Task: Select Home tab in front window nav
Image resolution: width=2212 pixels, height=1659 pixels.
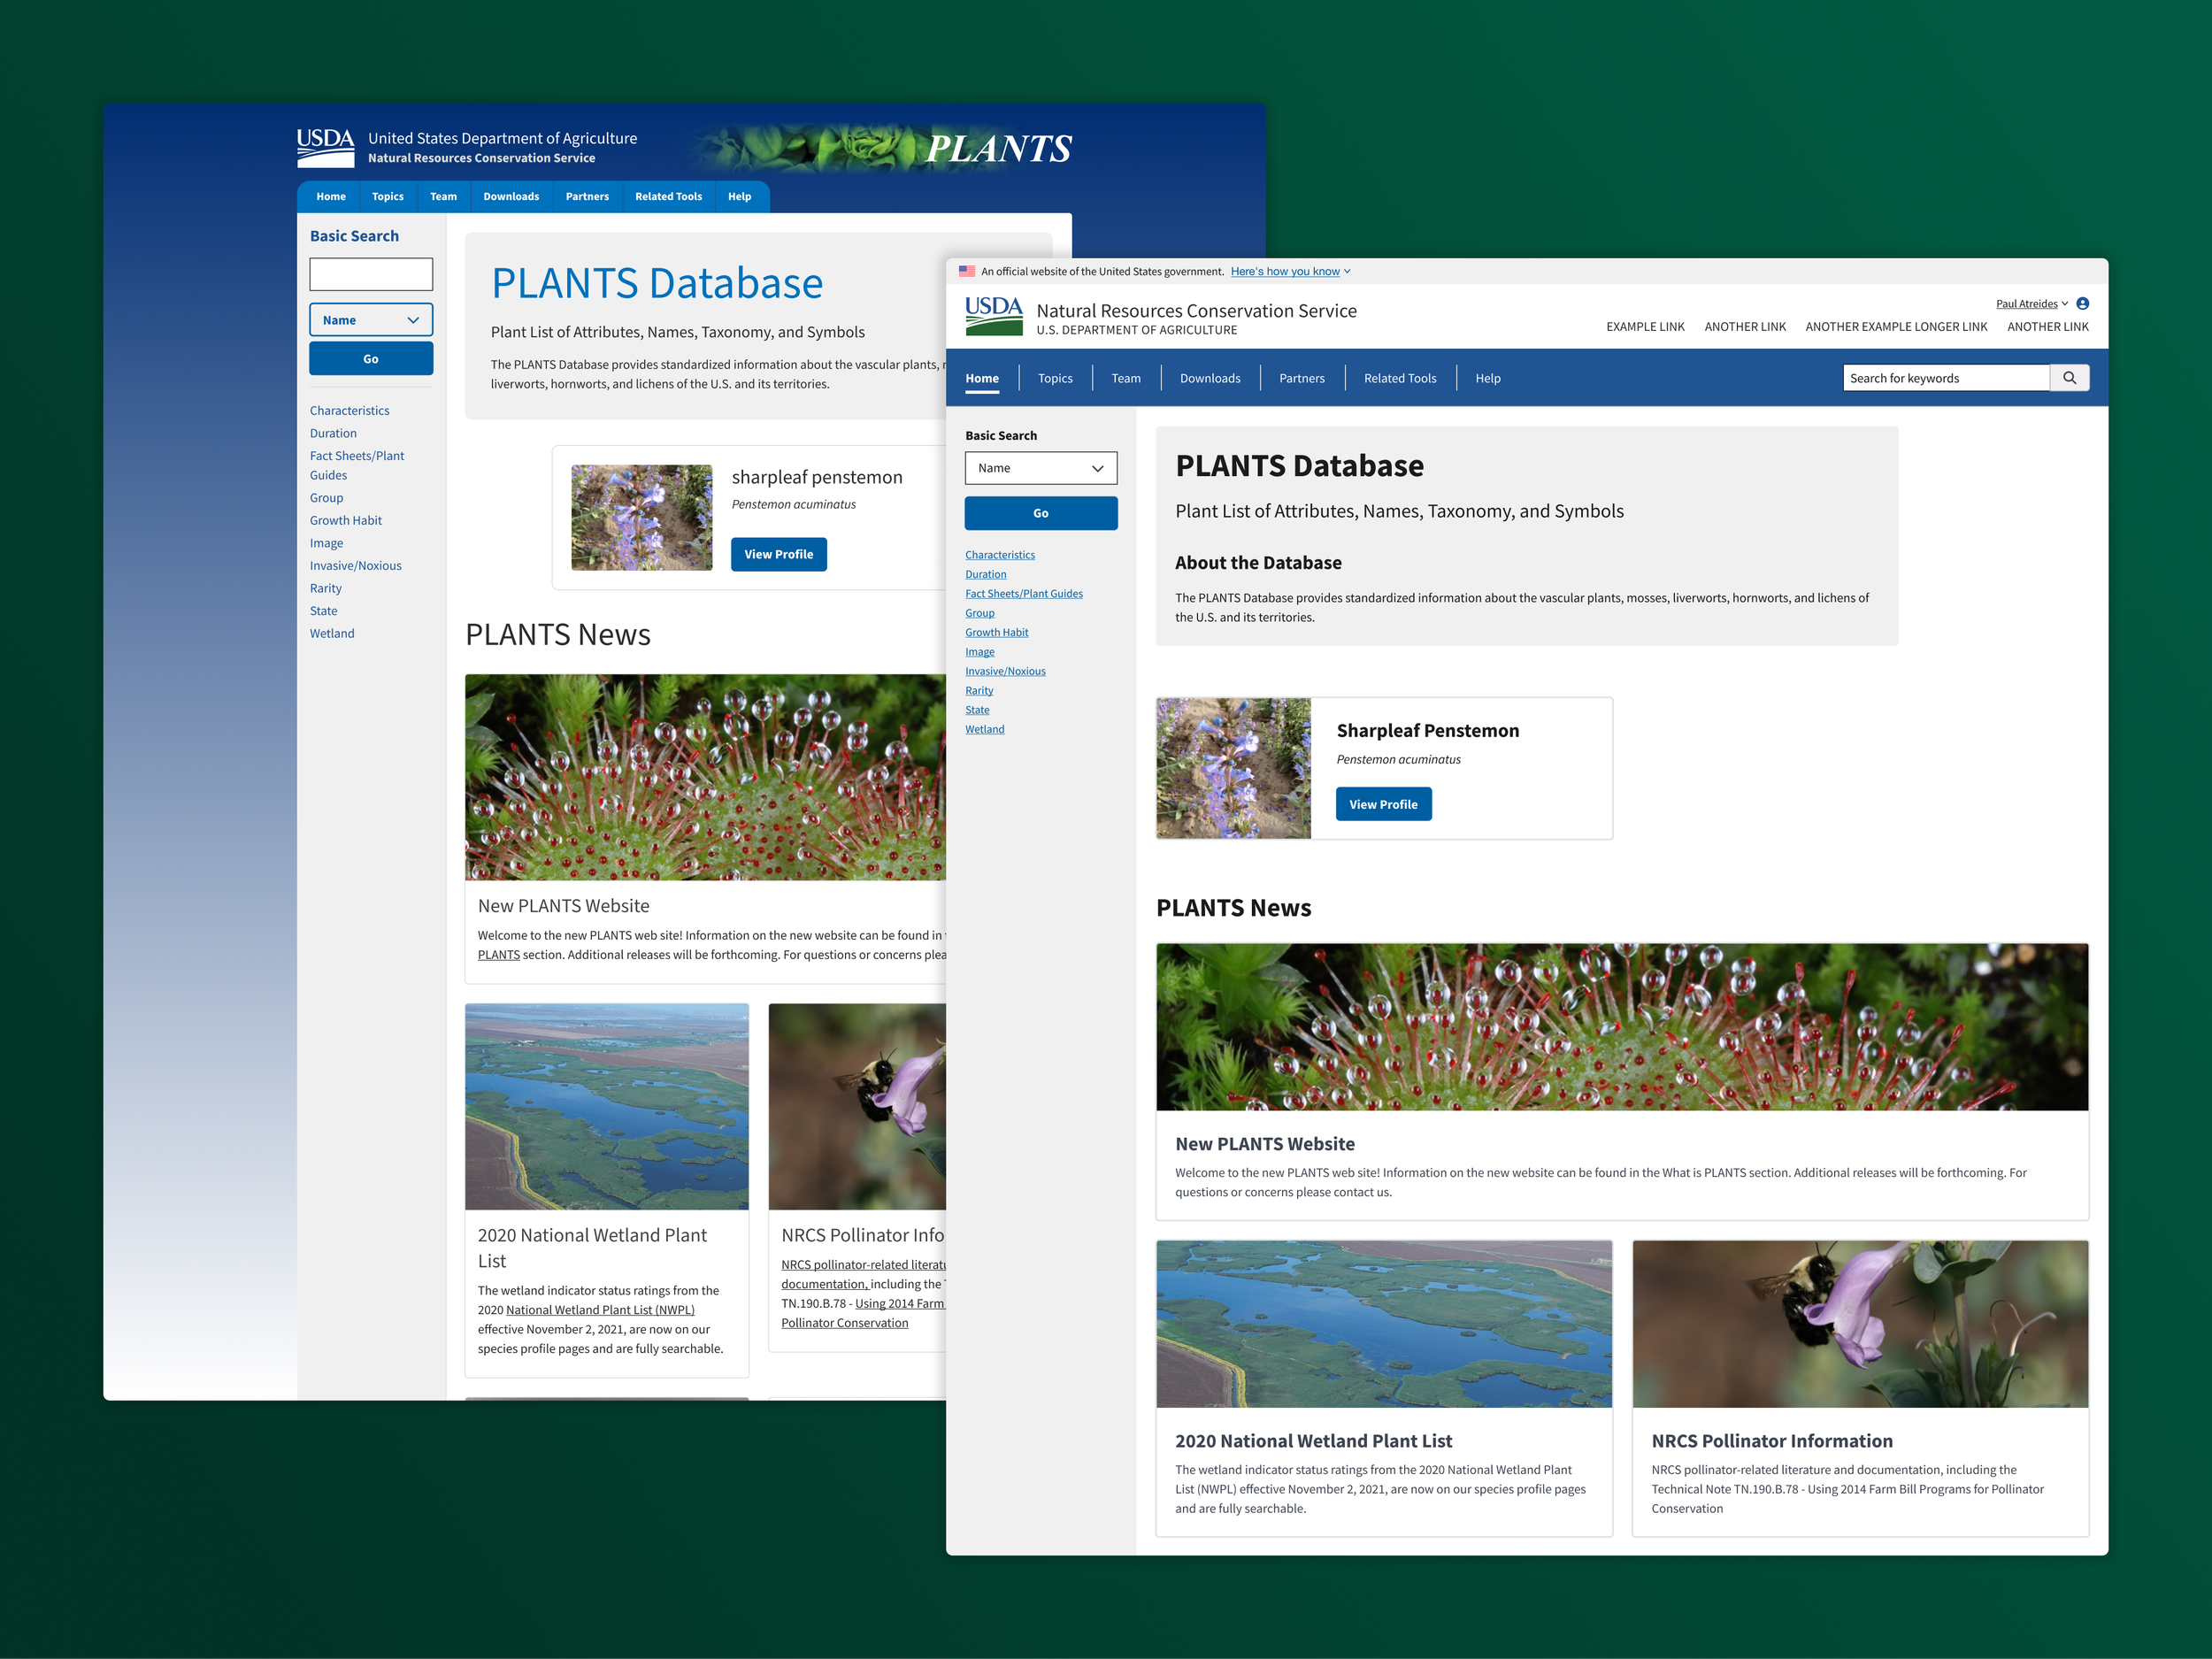Action: (982, 378)
